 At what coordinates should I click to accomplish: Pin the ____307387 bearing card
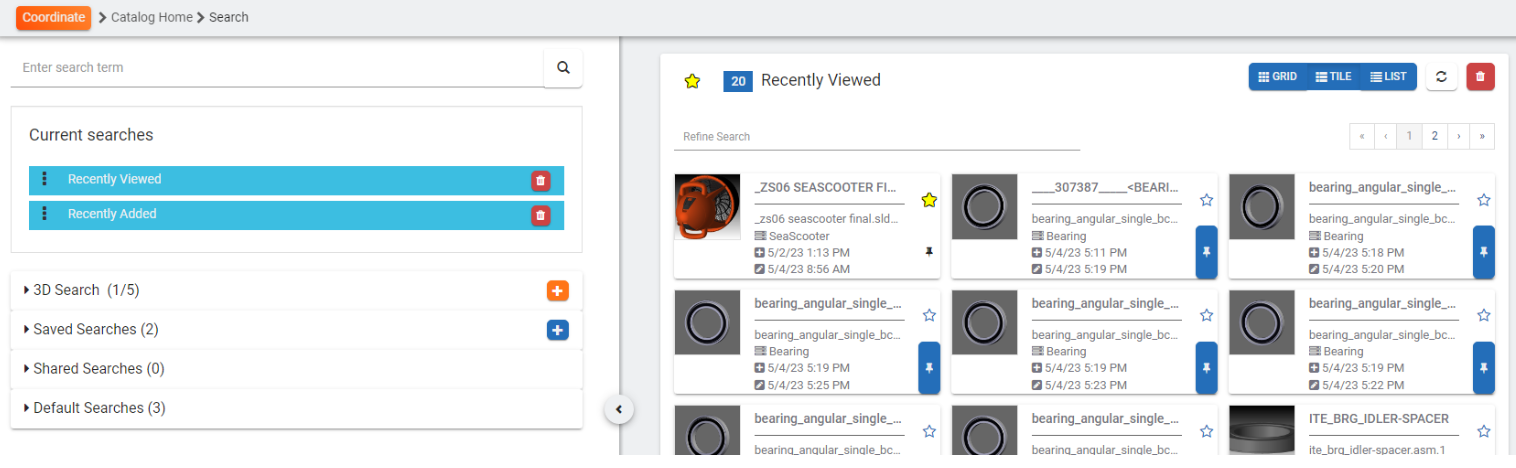click(x=1207, y=252)
